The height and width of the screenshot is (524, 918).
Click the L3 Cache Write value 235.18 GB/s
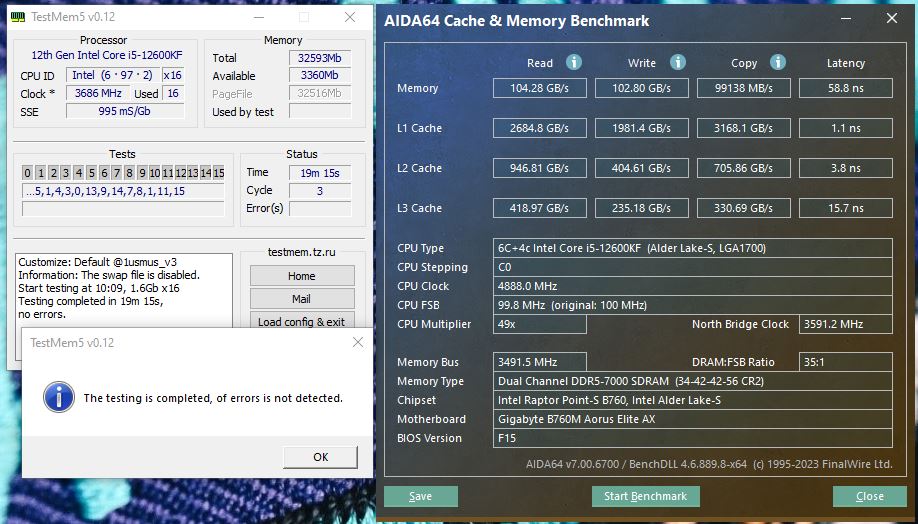point(642,208)
